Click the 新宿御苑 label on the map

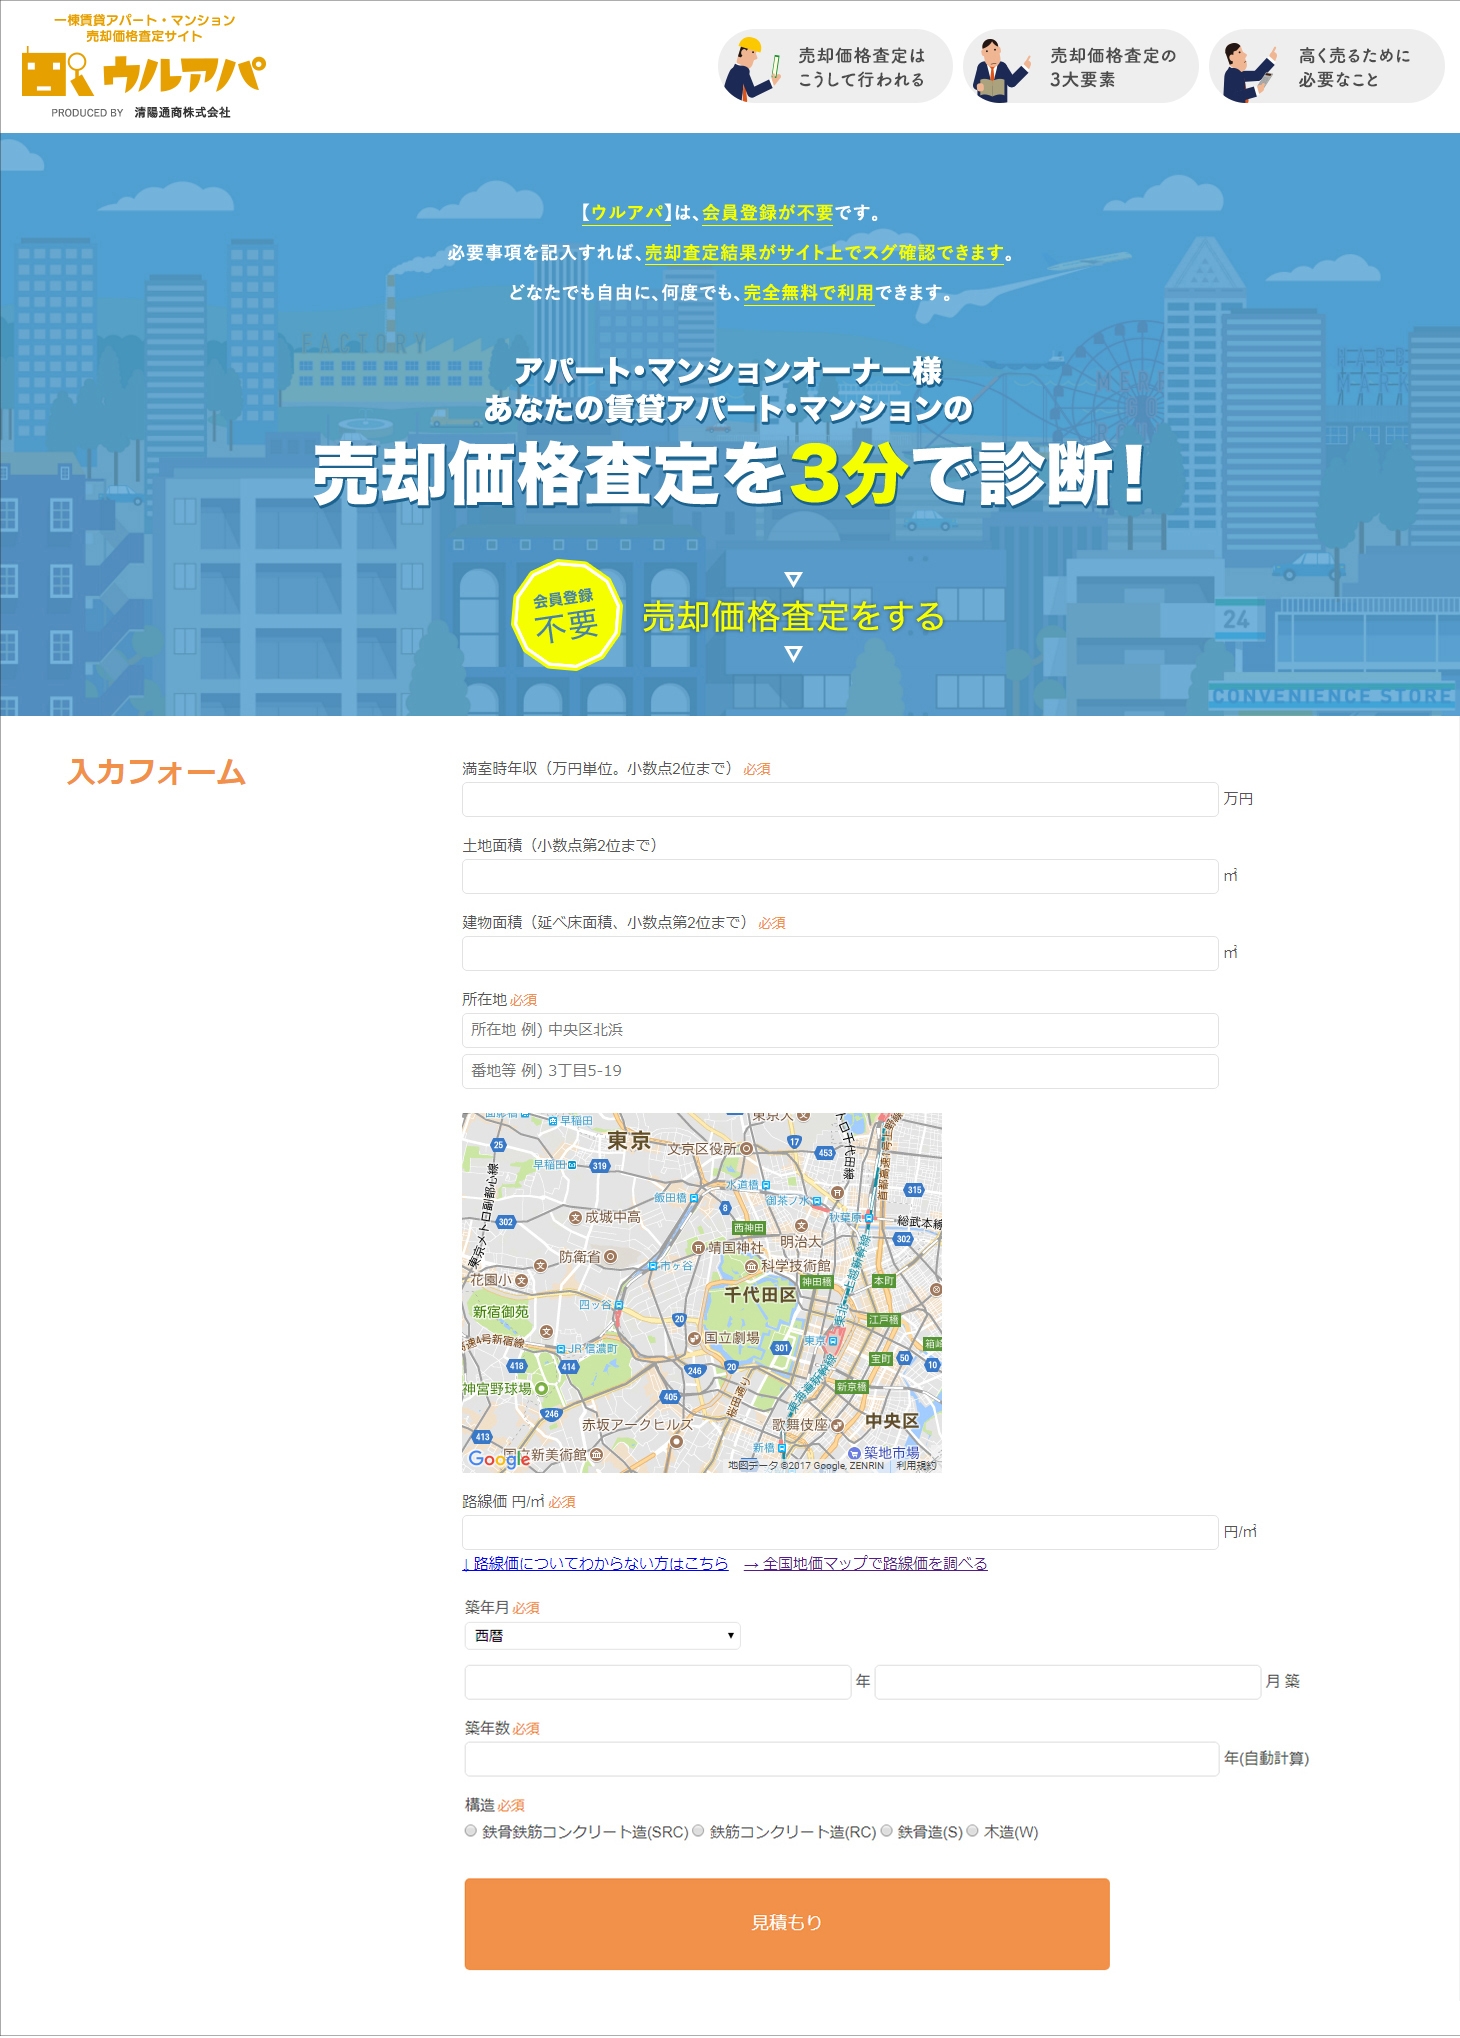point(500,1311)
